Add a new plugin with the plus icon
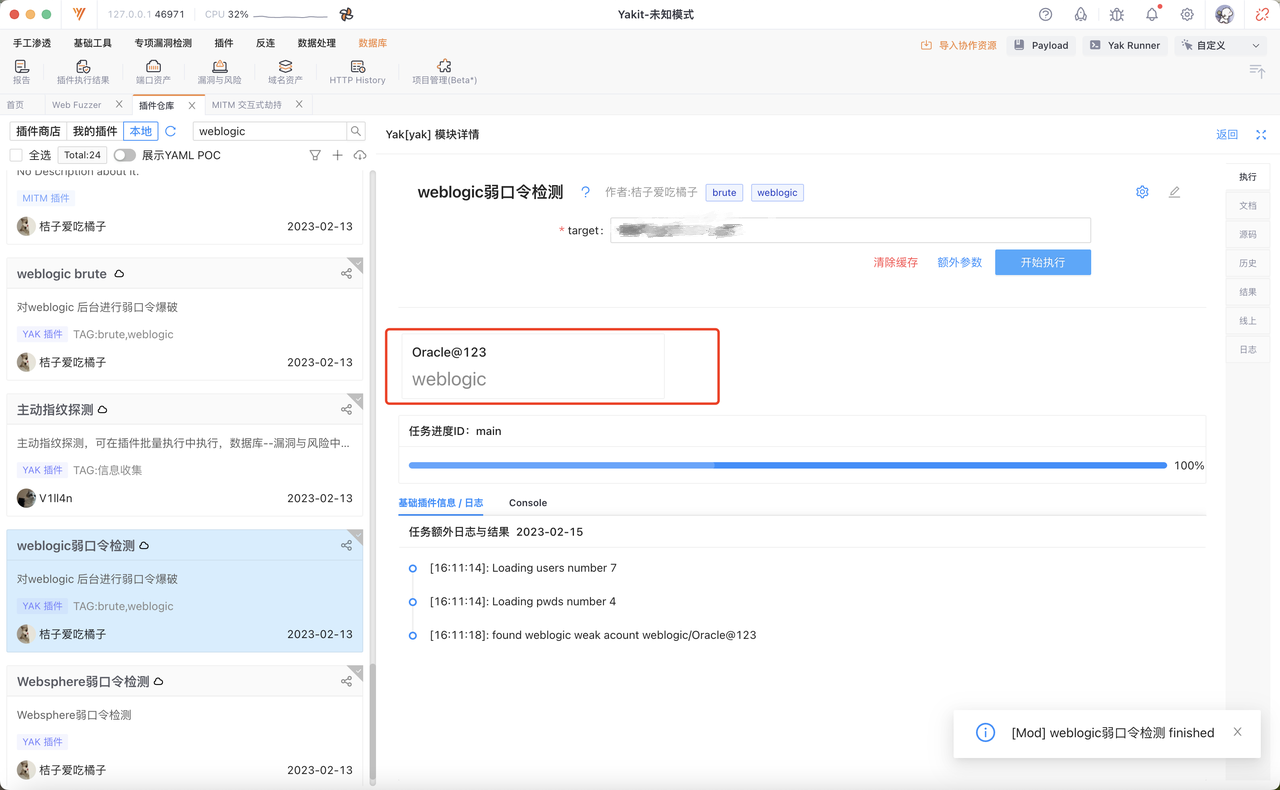 coord(338,155)
